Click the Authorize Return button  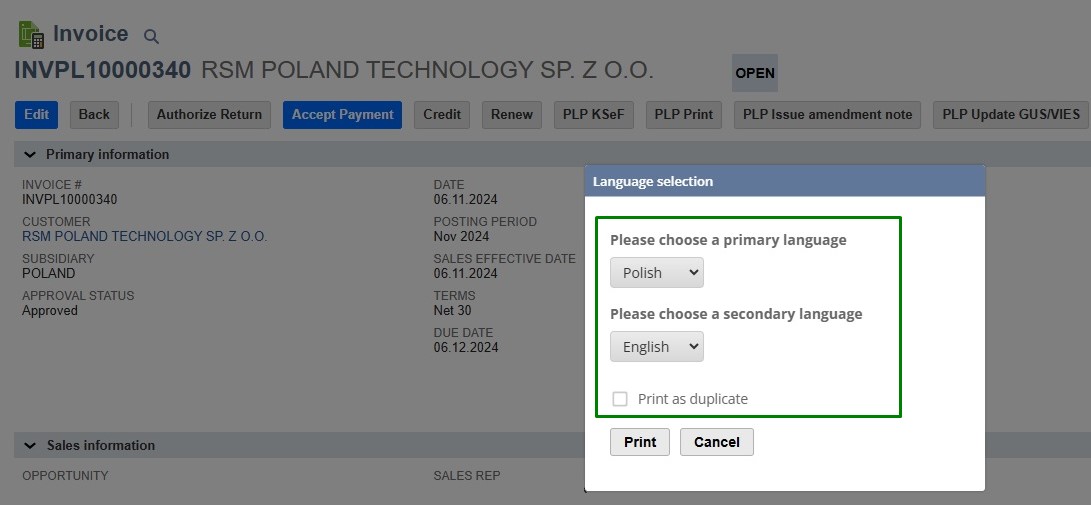pos(209,115)
